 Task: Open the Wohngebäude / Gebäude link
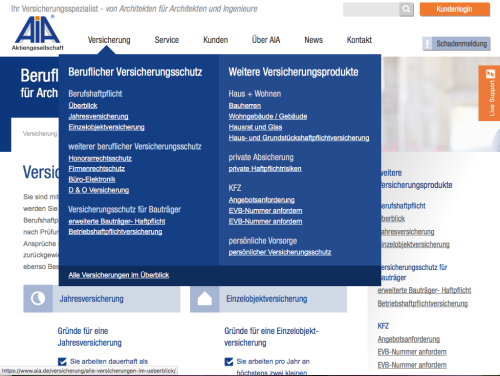tap(268, 116)
